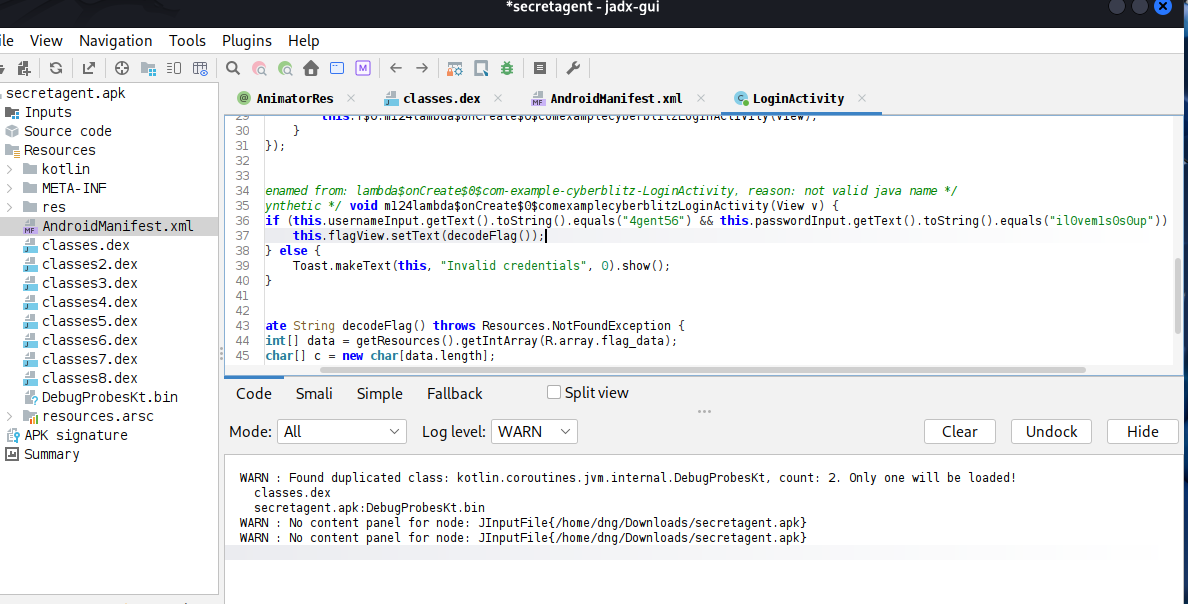Image resolution: width=1188 pixels, height=604 pixels.
Task: Open comment search with green magnifier icon
Action: [285, 68]
